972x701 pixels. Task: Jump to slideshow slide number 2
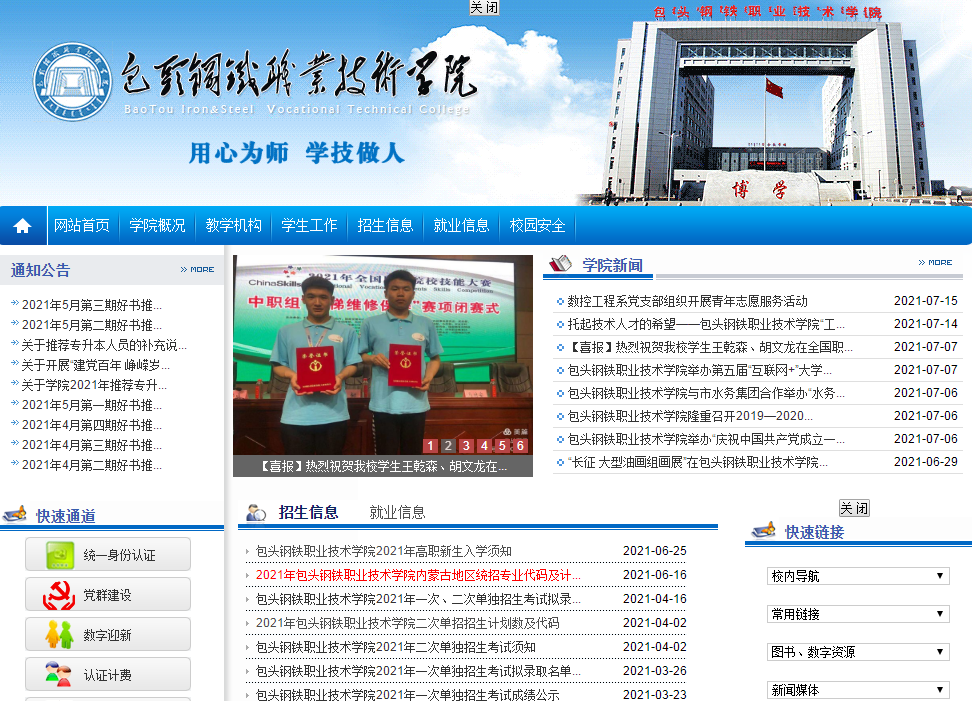(x=448, y=446)
